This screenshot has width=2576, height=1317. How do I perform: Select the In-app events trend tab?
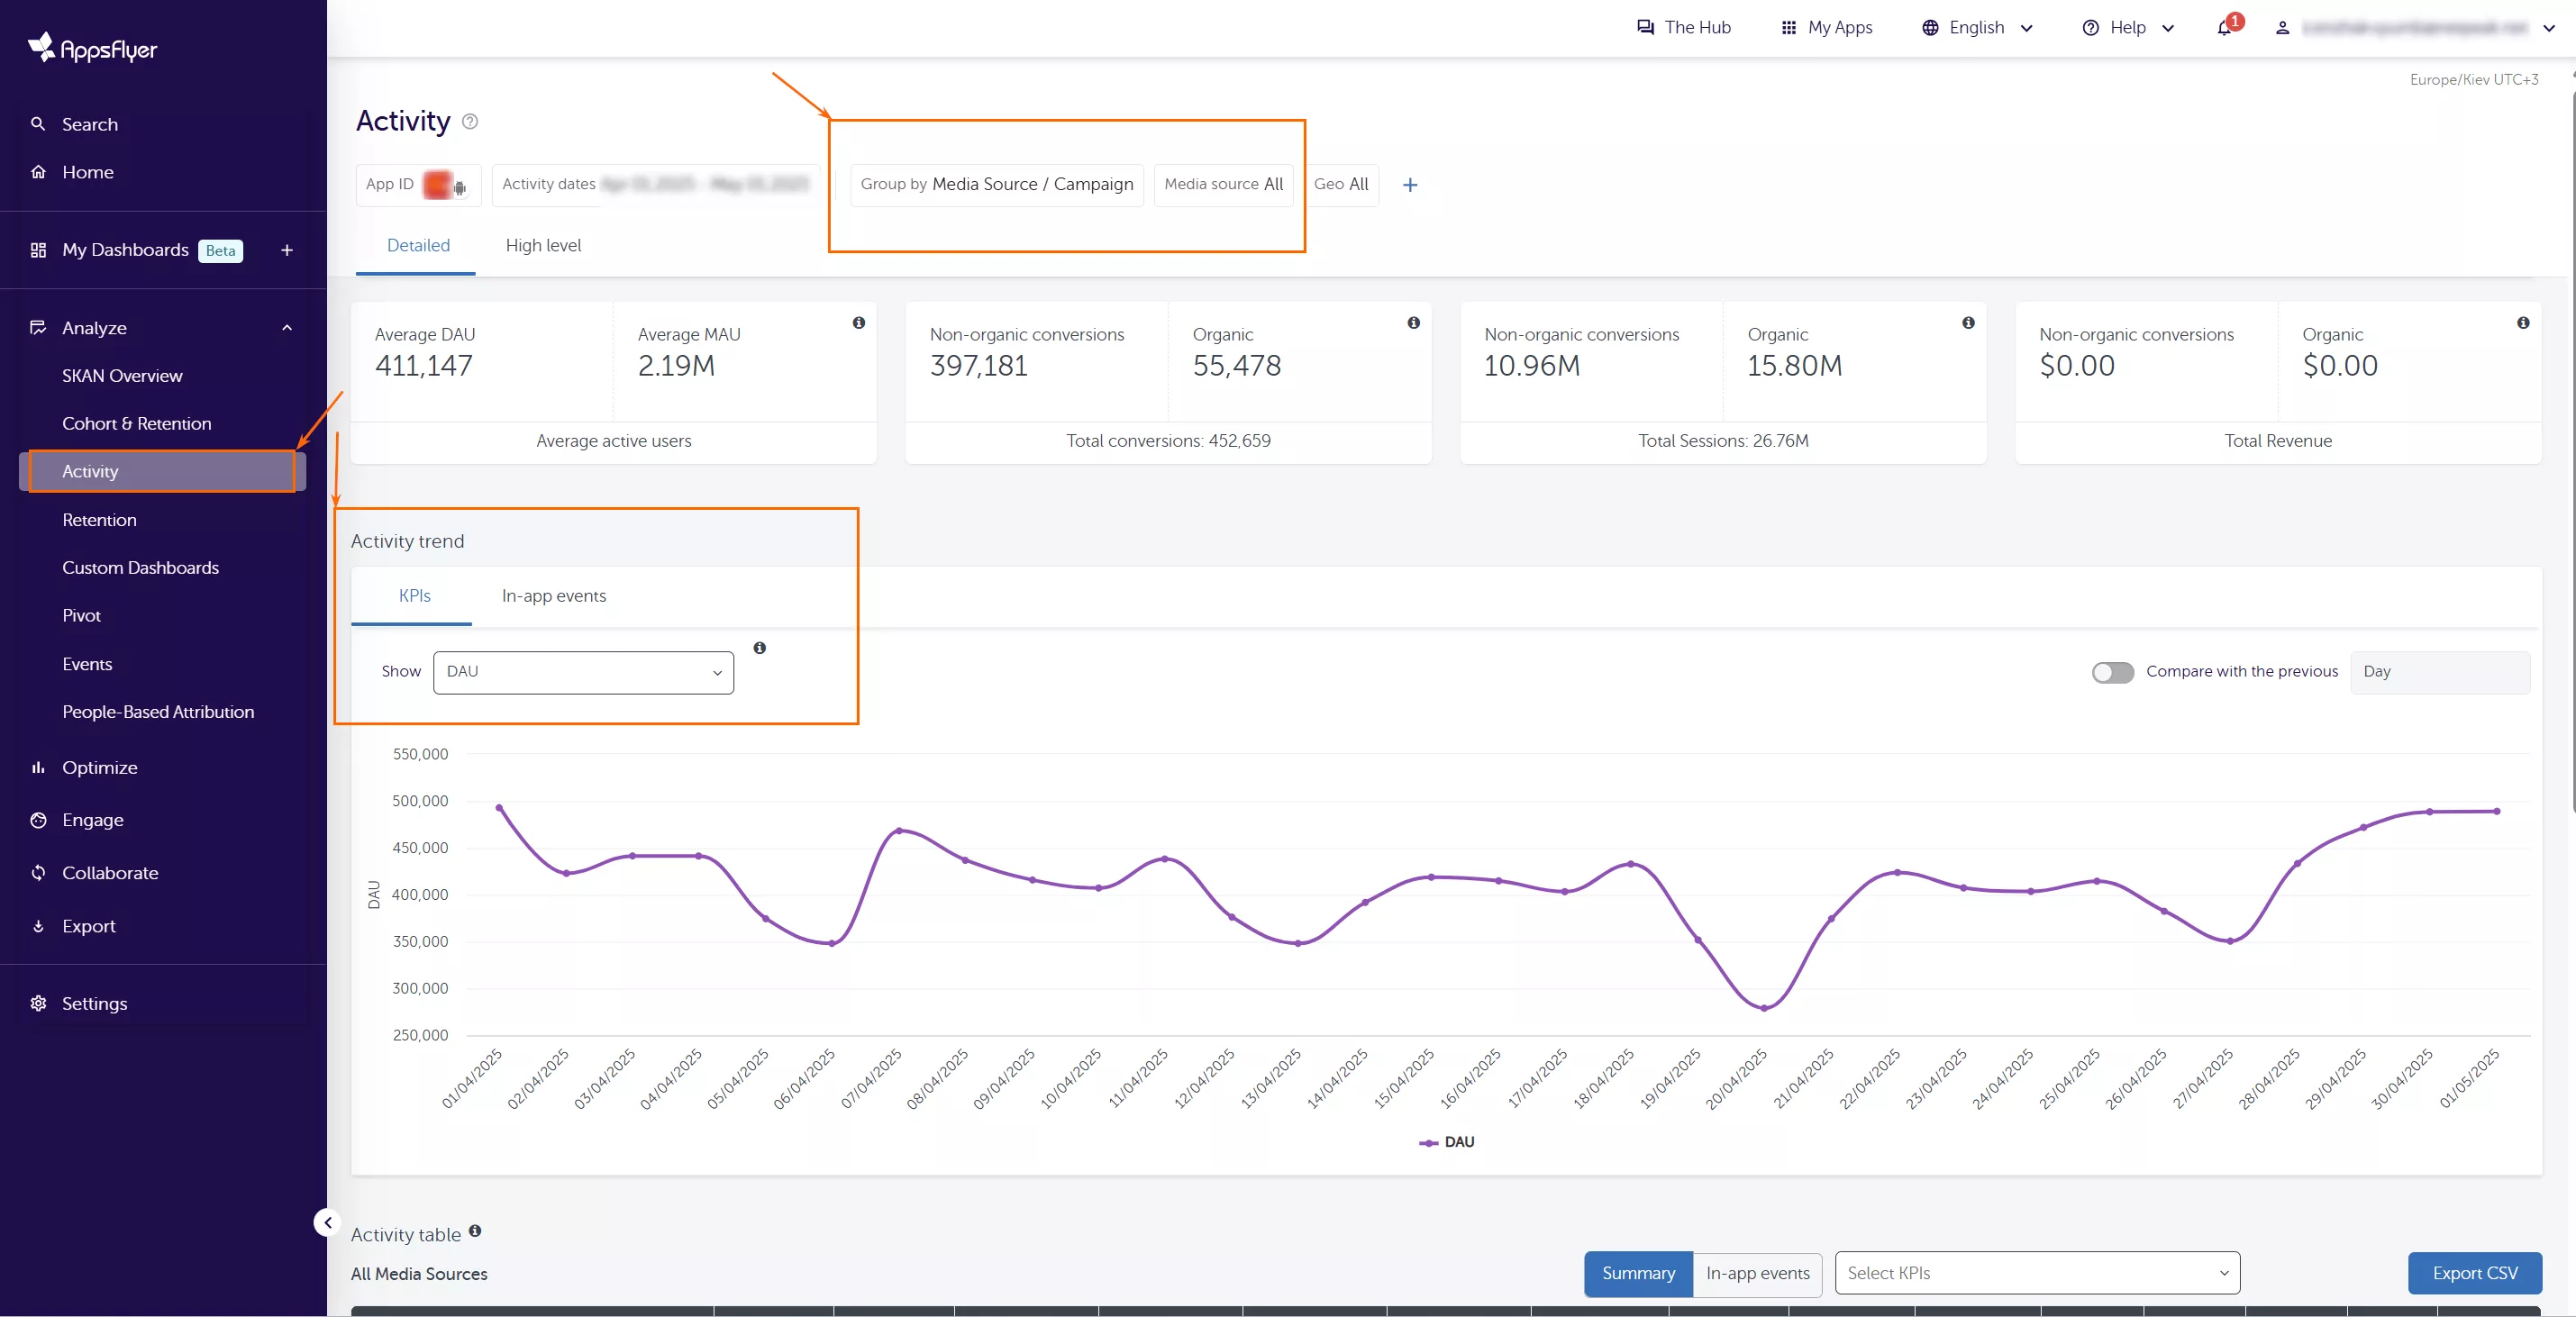(x=554, y=596)
